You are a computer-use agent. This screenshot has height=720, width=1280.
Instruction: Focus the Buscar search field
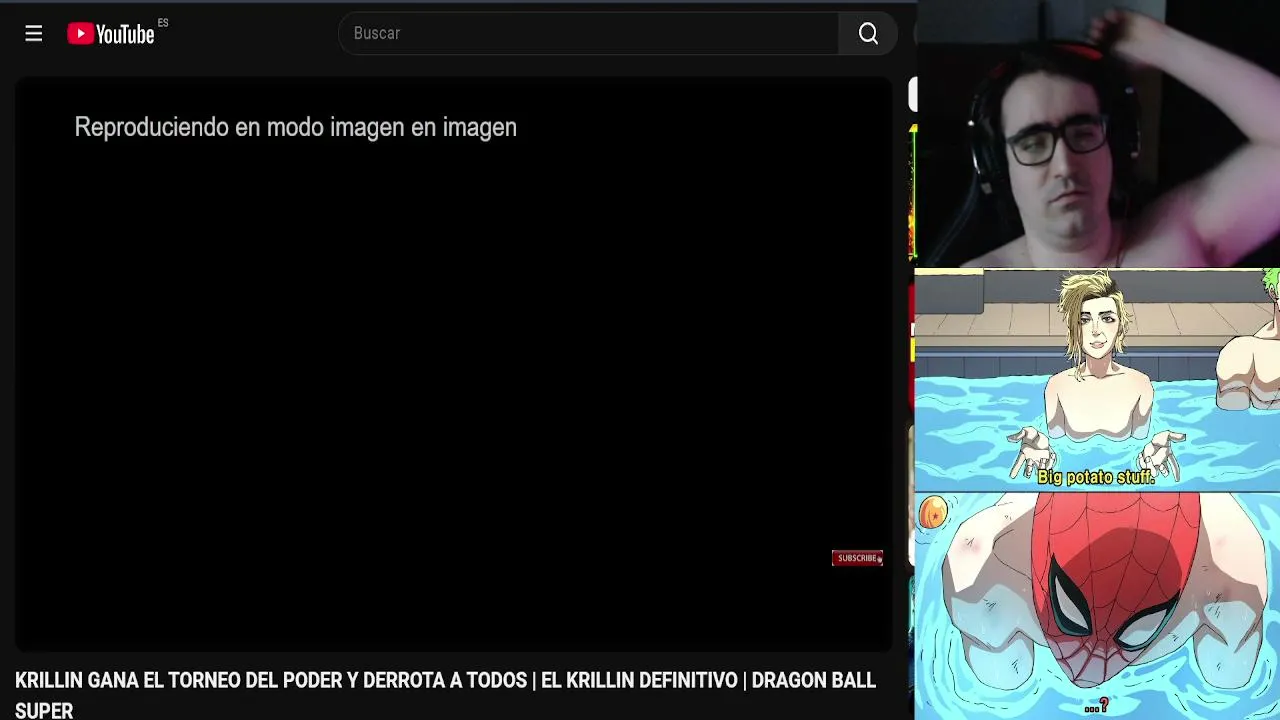coord(589,33)
